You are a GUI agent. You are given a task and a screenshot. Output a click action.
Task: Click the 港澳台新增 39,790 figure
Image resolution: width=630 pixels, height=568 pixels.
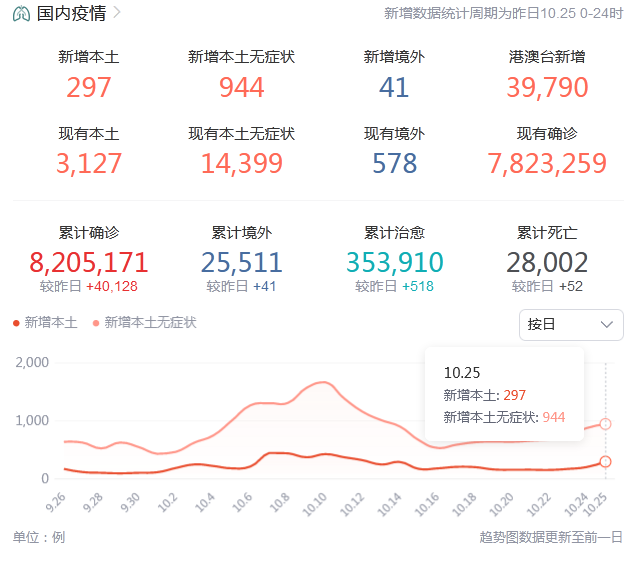click(547, 87)
